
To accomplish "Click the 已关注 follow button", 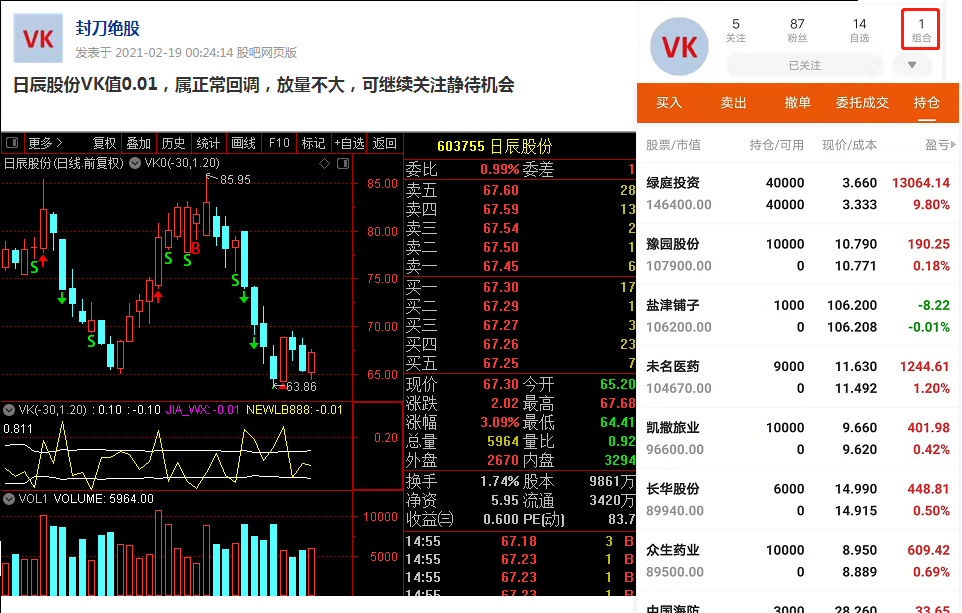I will click(804, 65).
